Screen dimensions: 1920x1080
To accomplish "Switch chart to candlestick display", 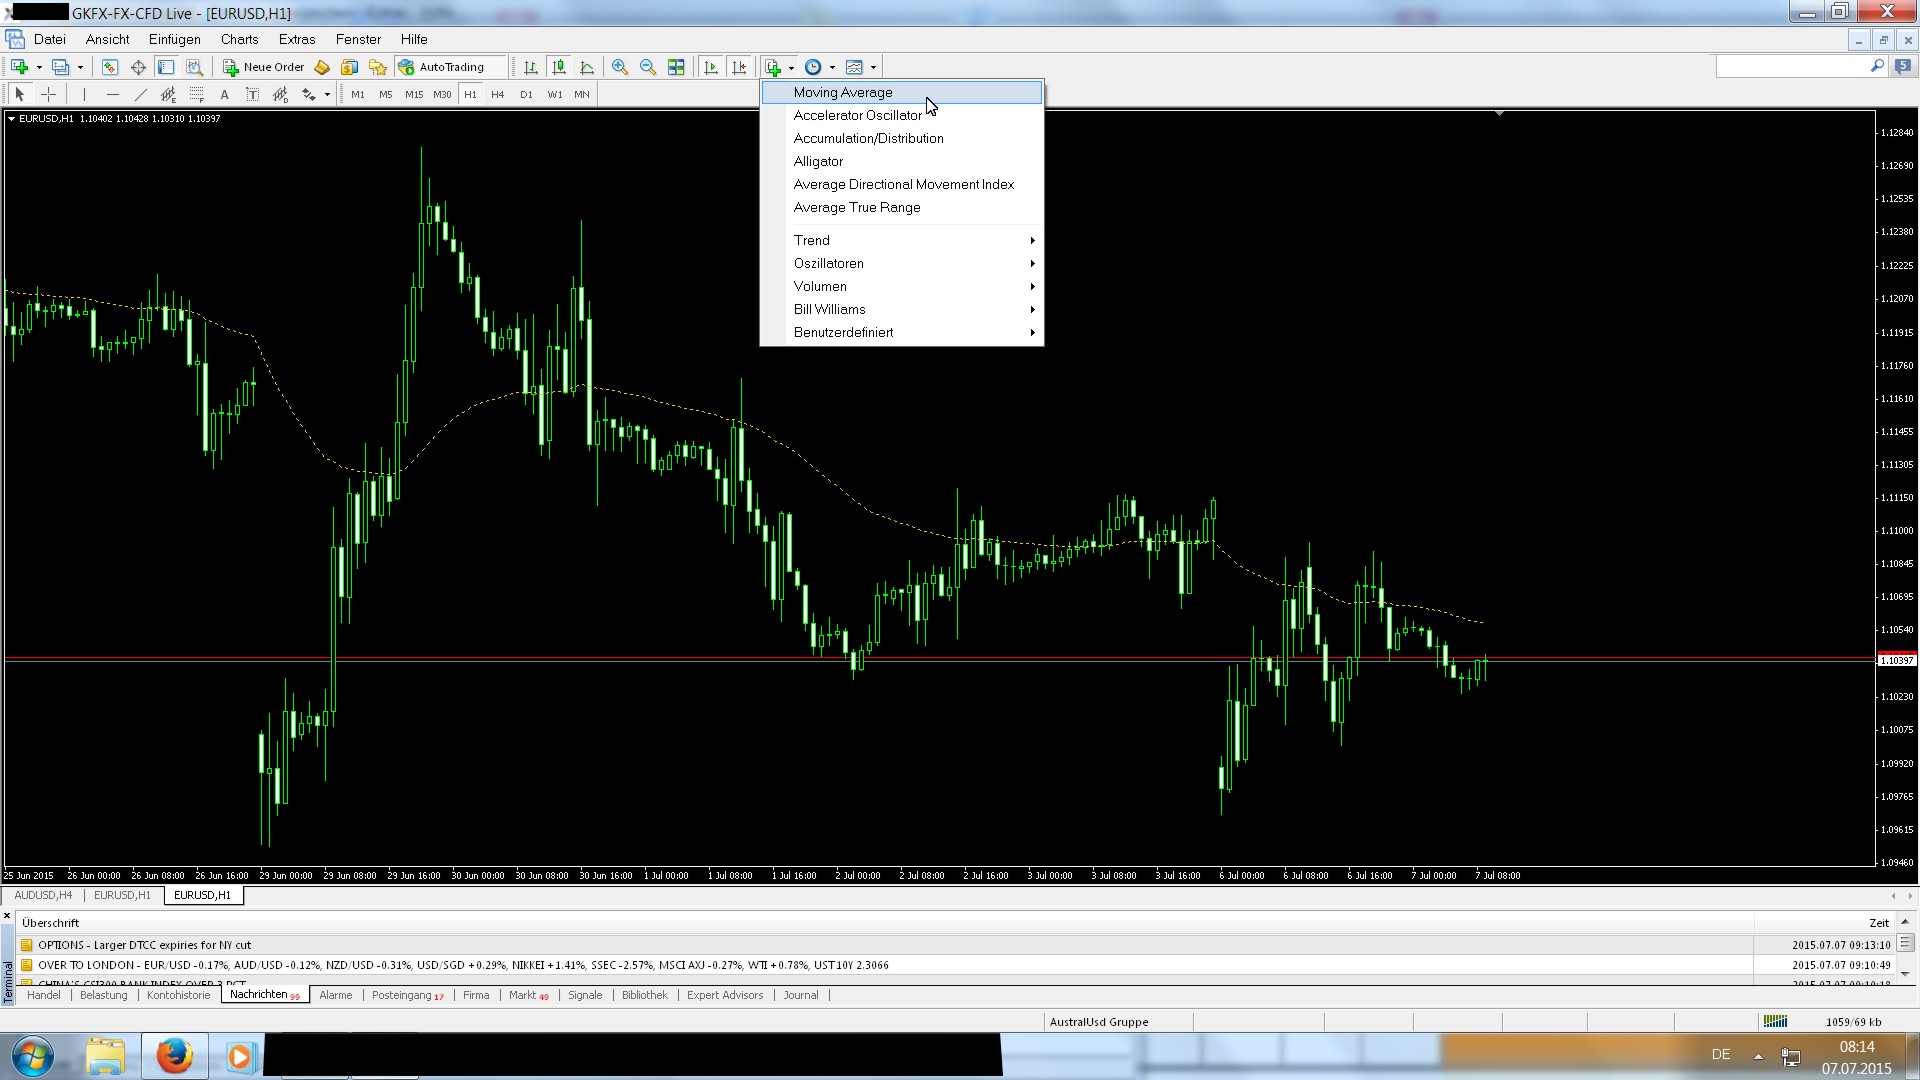I will pyautogui.click(x=559, y=67).
